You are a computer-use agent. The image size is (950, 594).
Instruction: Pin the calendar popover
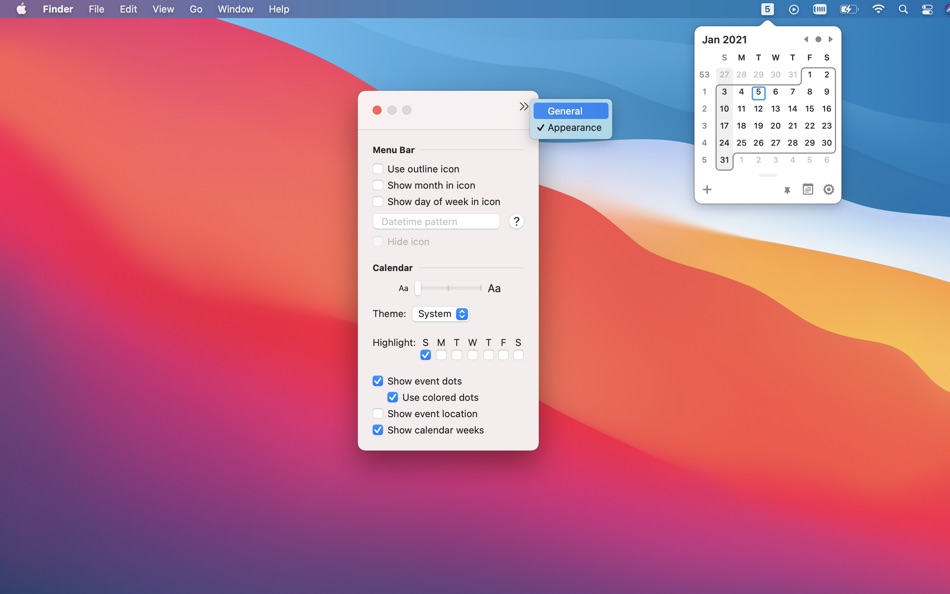[x=787, y=190]
